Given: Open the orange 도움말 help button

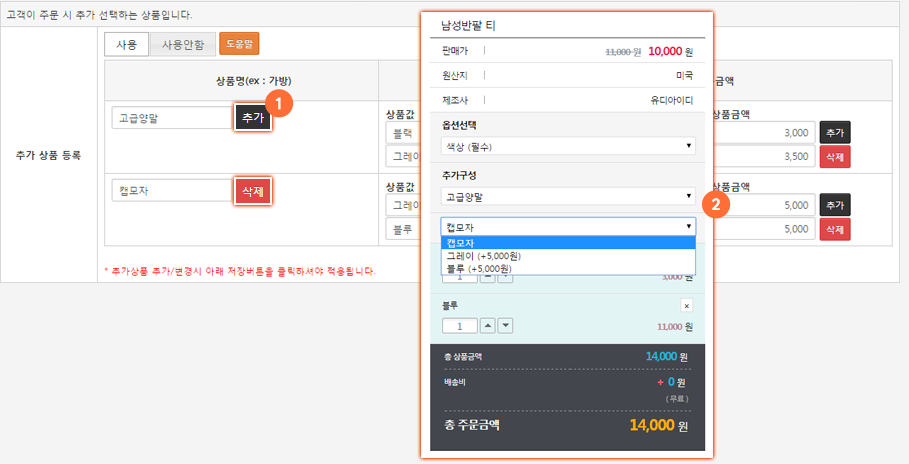Looking at the screenshot, I should tap(239, 44).
